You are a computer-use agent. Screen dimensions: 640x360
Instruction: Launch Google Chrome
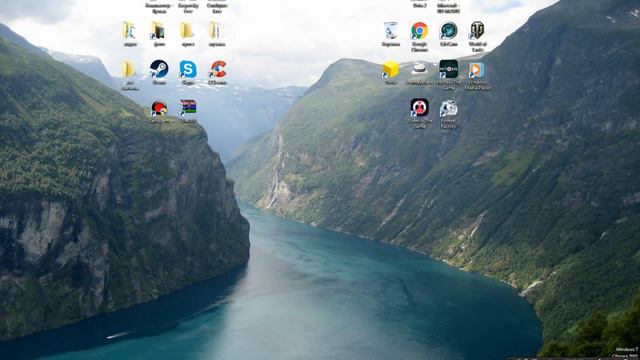420,31
